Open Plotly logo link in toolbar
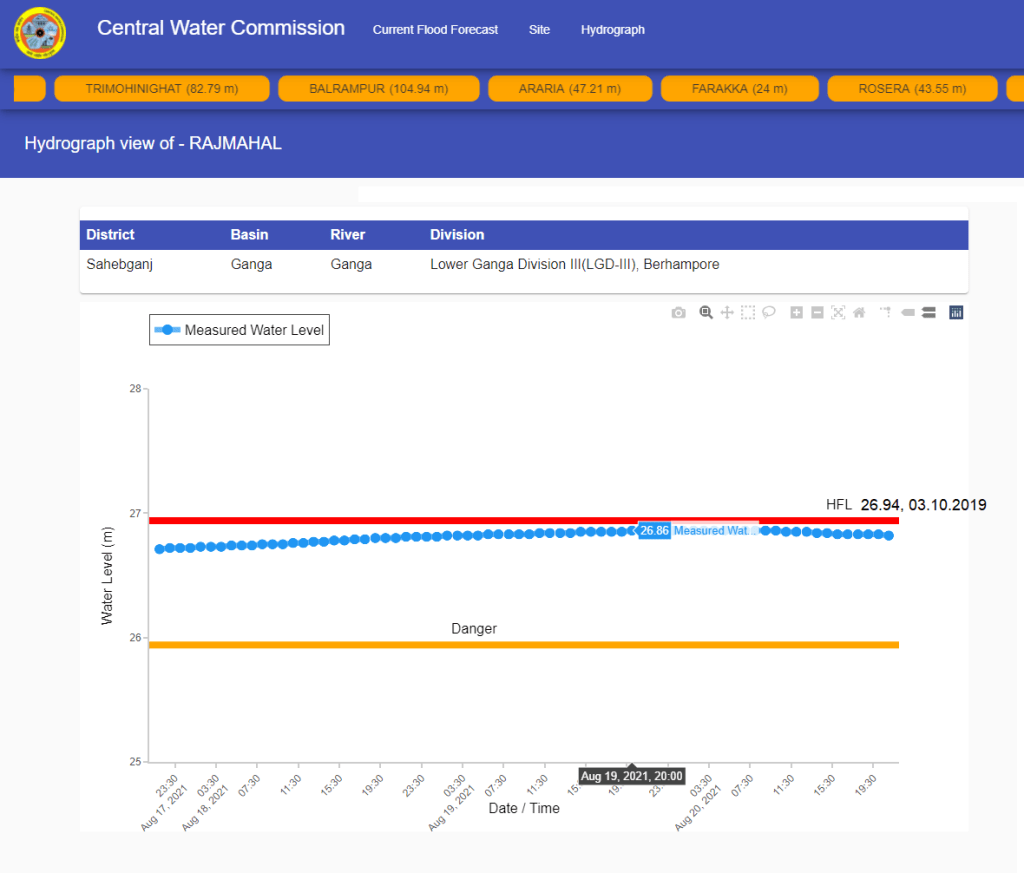Viewport: 1024px width, 873px height. pyautogui.click(x=956, y=313)
